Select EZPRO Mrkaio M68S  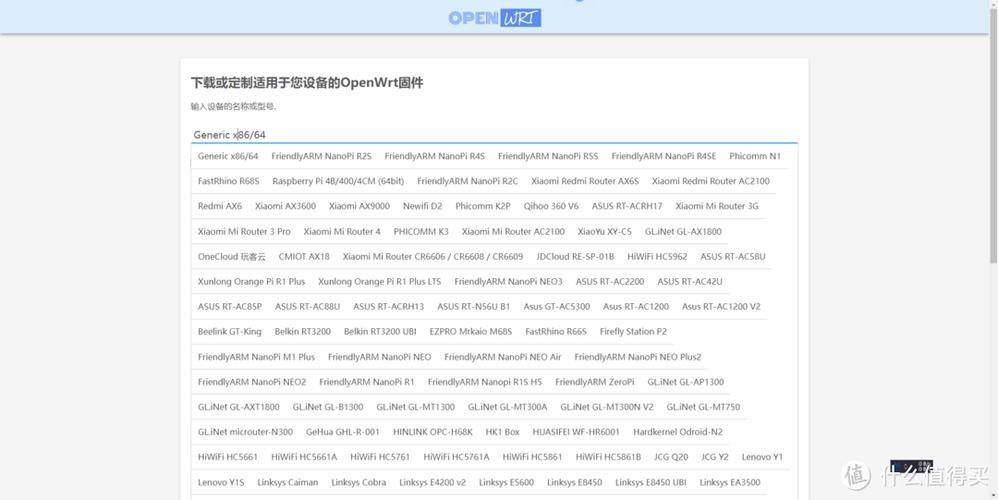tap(470, 331)
